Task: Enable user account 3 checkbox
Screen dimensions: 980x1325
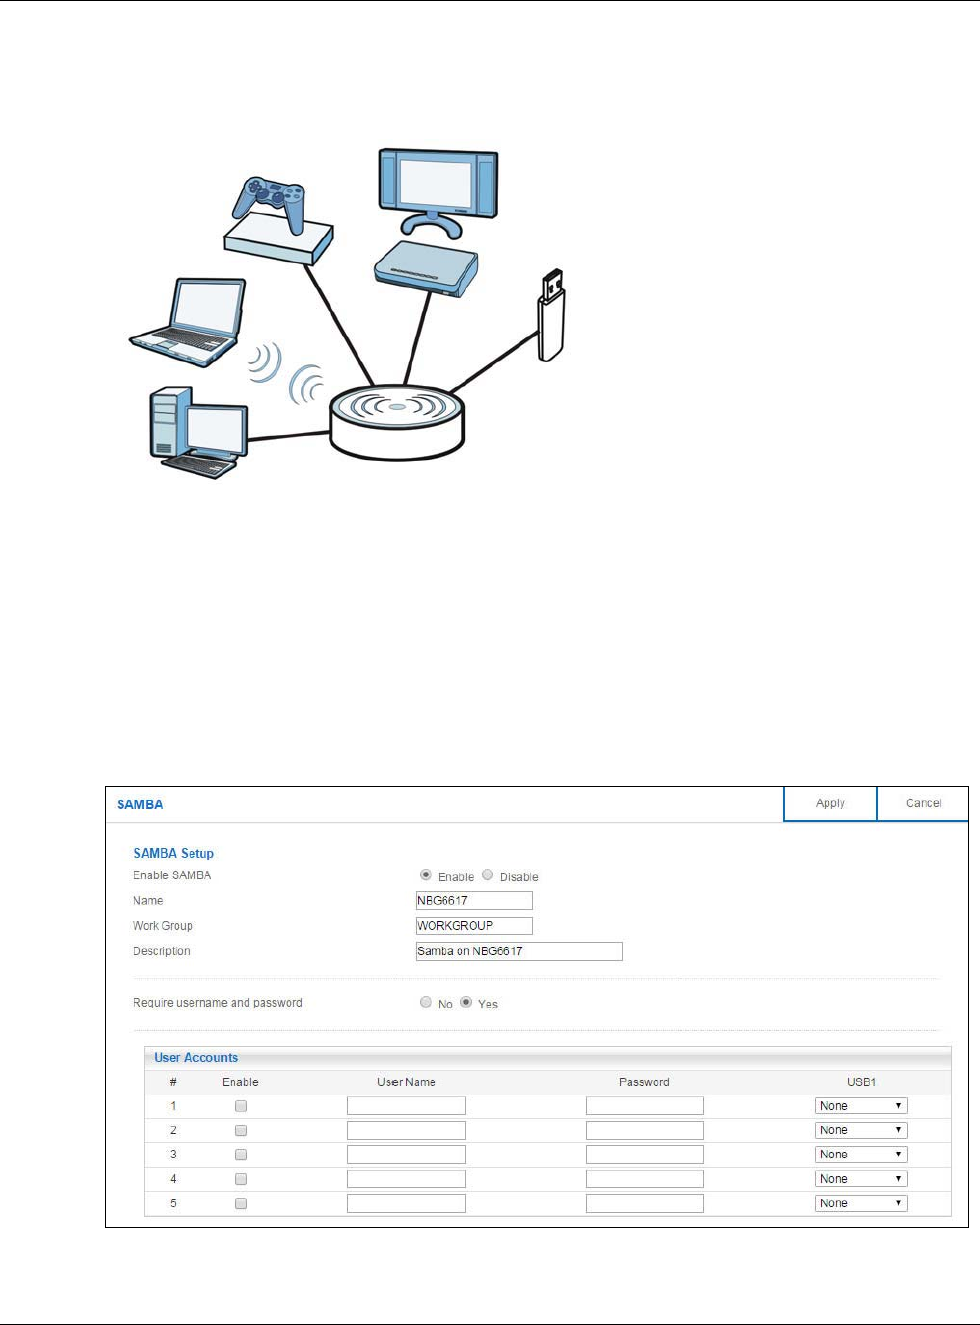Action: (241, 1155)
